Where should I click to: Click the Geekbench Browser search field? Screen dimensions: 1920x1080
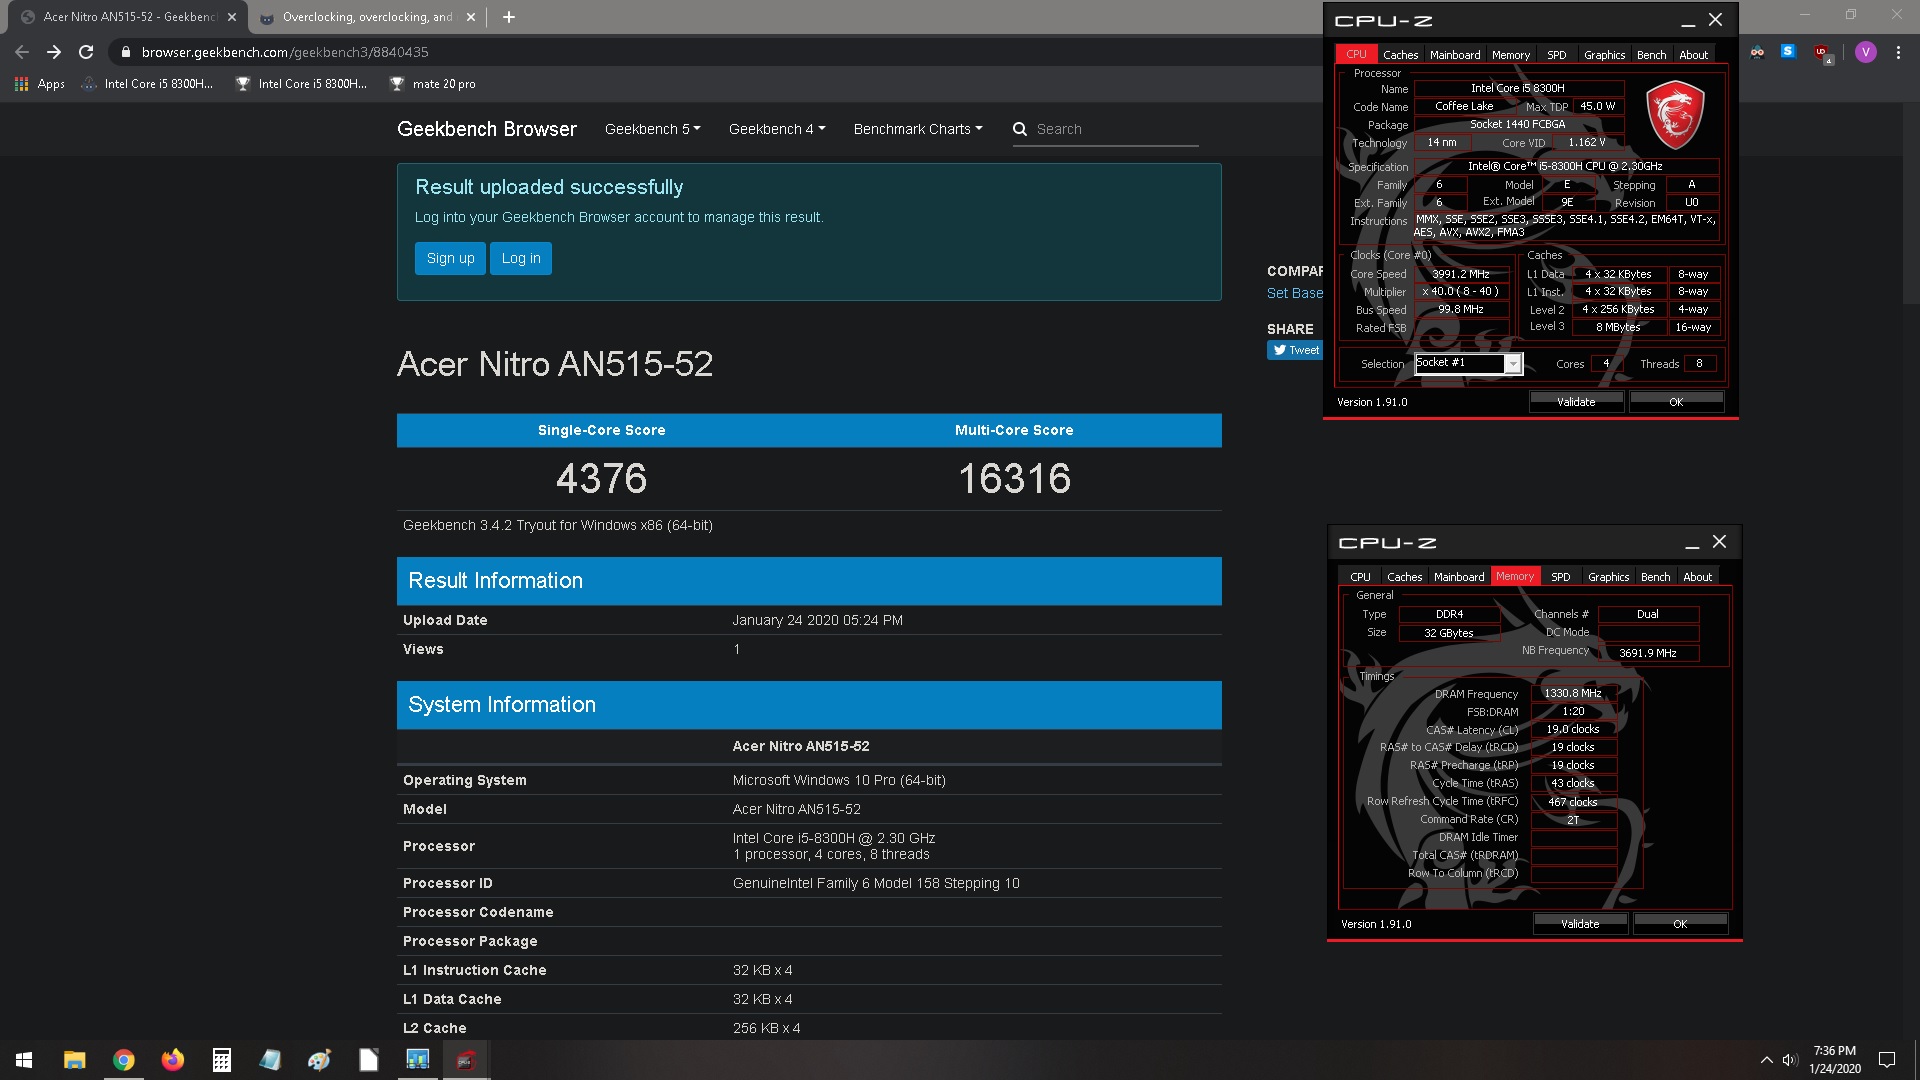(x=1115, y=129)
